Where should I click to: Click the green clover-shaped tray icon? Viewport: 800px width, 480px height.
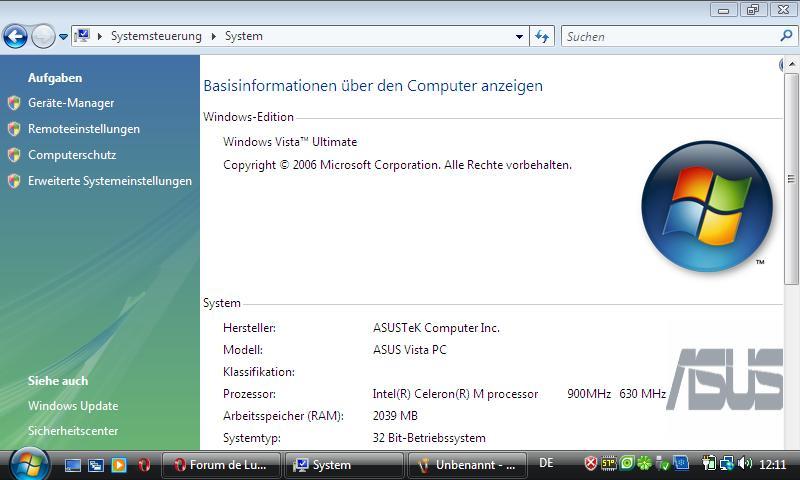645,463
